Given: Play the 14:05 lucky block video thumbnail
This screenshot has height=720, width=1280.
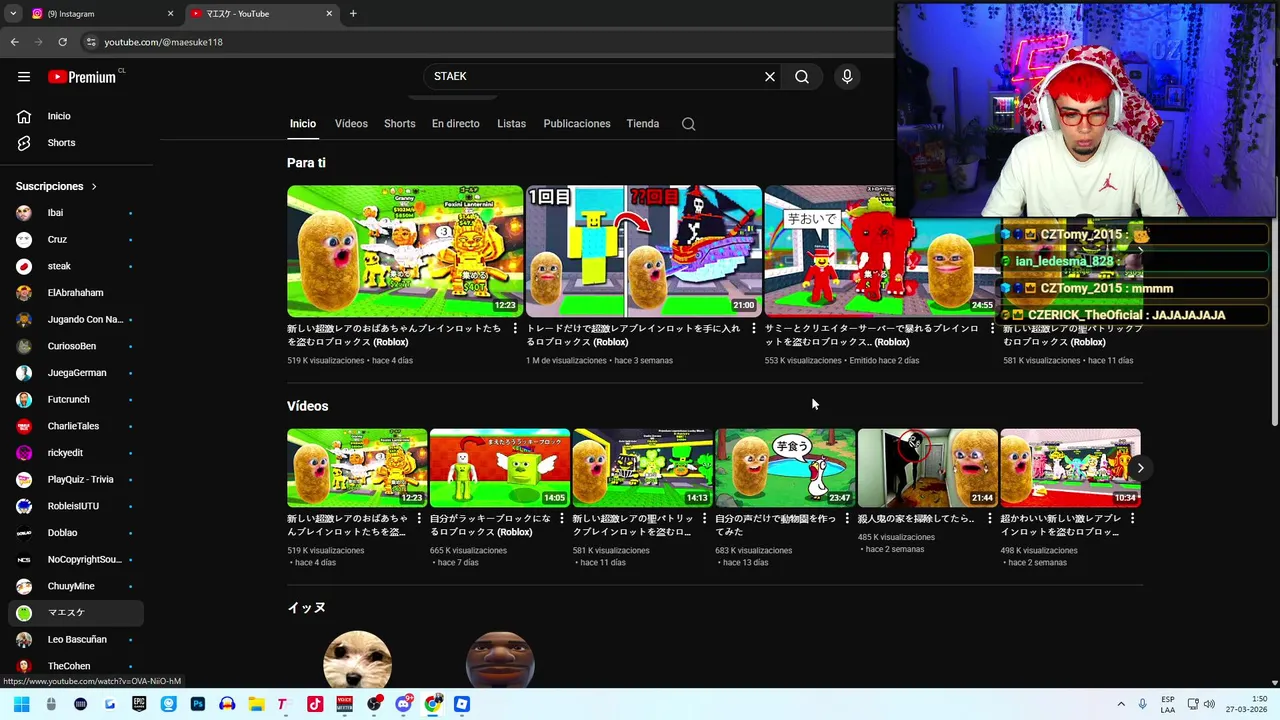Looking at the screenshot, I should coord(500,468).
